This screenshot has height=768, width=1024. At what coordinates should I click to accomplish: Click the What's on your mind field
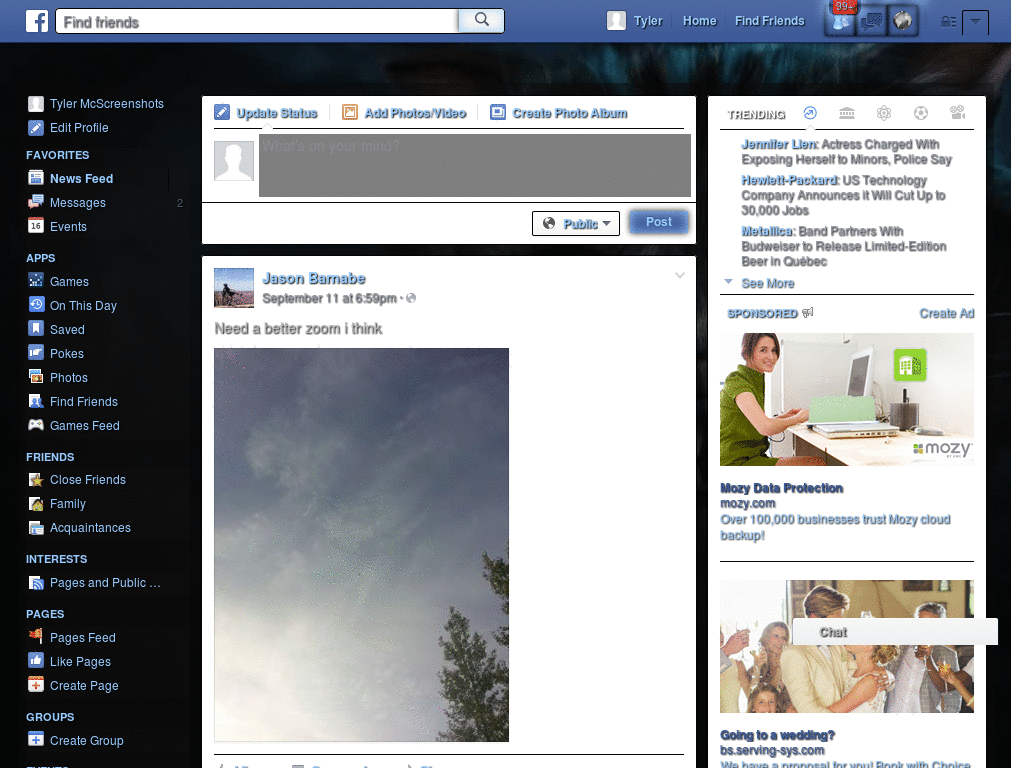475,165
